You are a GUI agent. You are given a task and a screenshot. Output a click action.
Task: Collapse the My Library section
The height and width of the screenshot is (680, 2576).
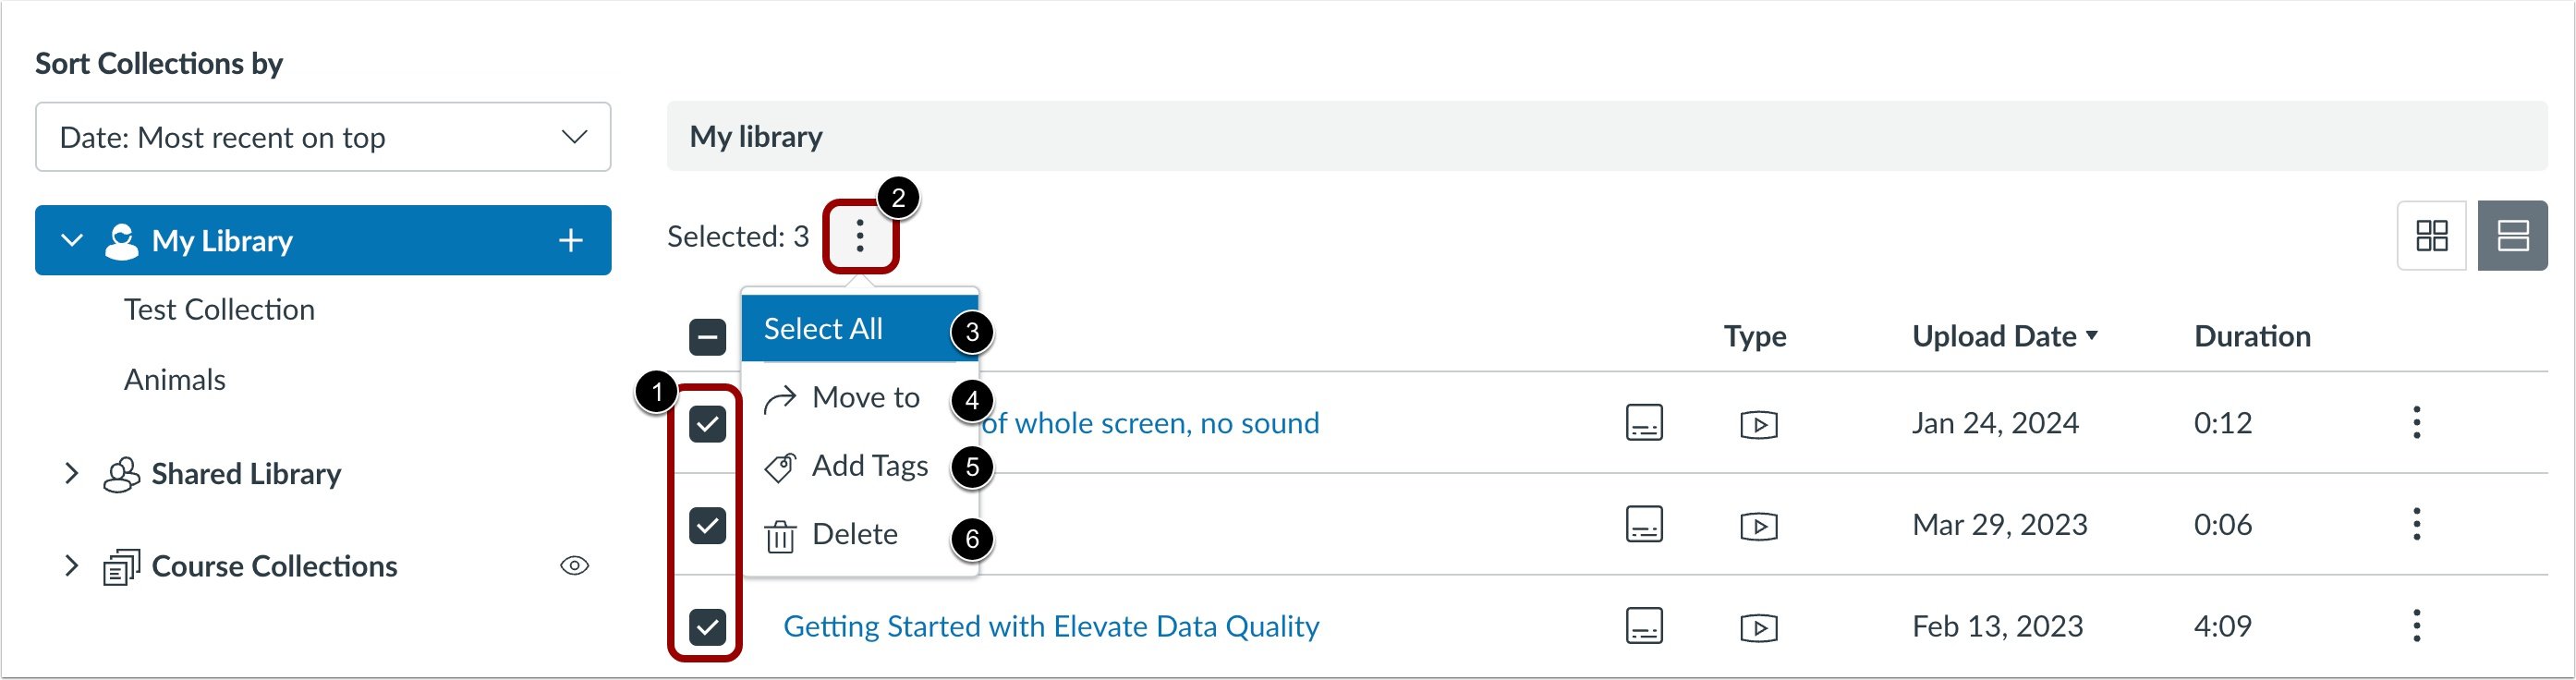coord(70,240)
